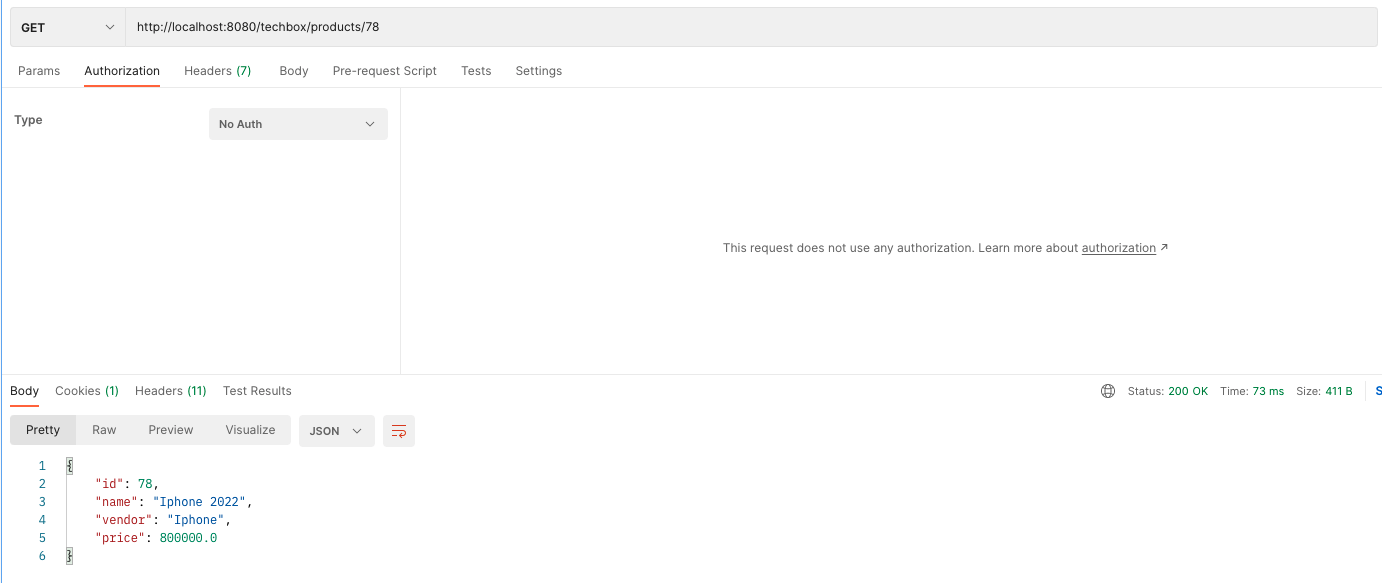1382x583 pixels.
Task: View the Cookies (1) response tab
Action: [x=86, y=391]
